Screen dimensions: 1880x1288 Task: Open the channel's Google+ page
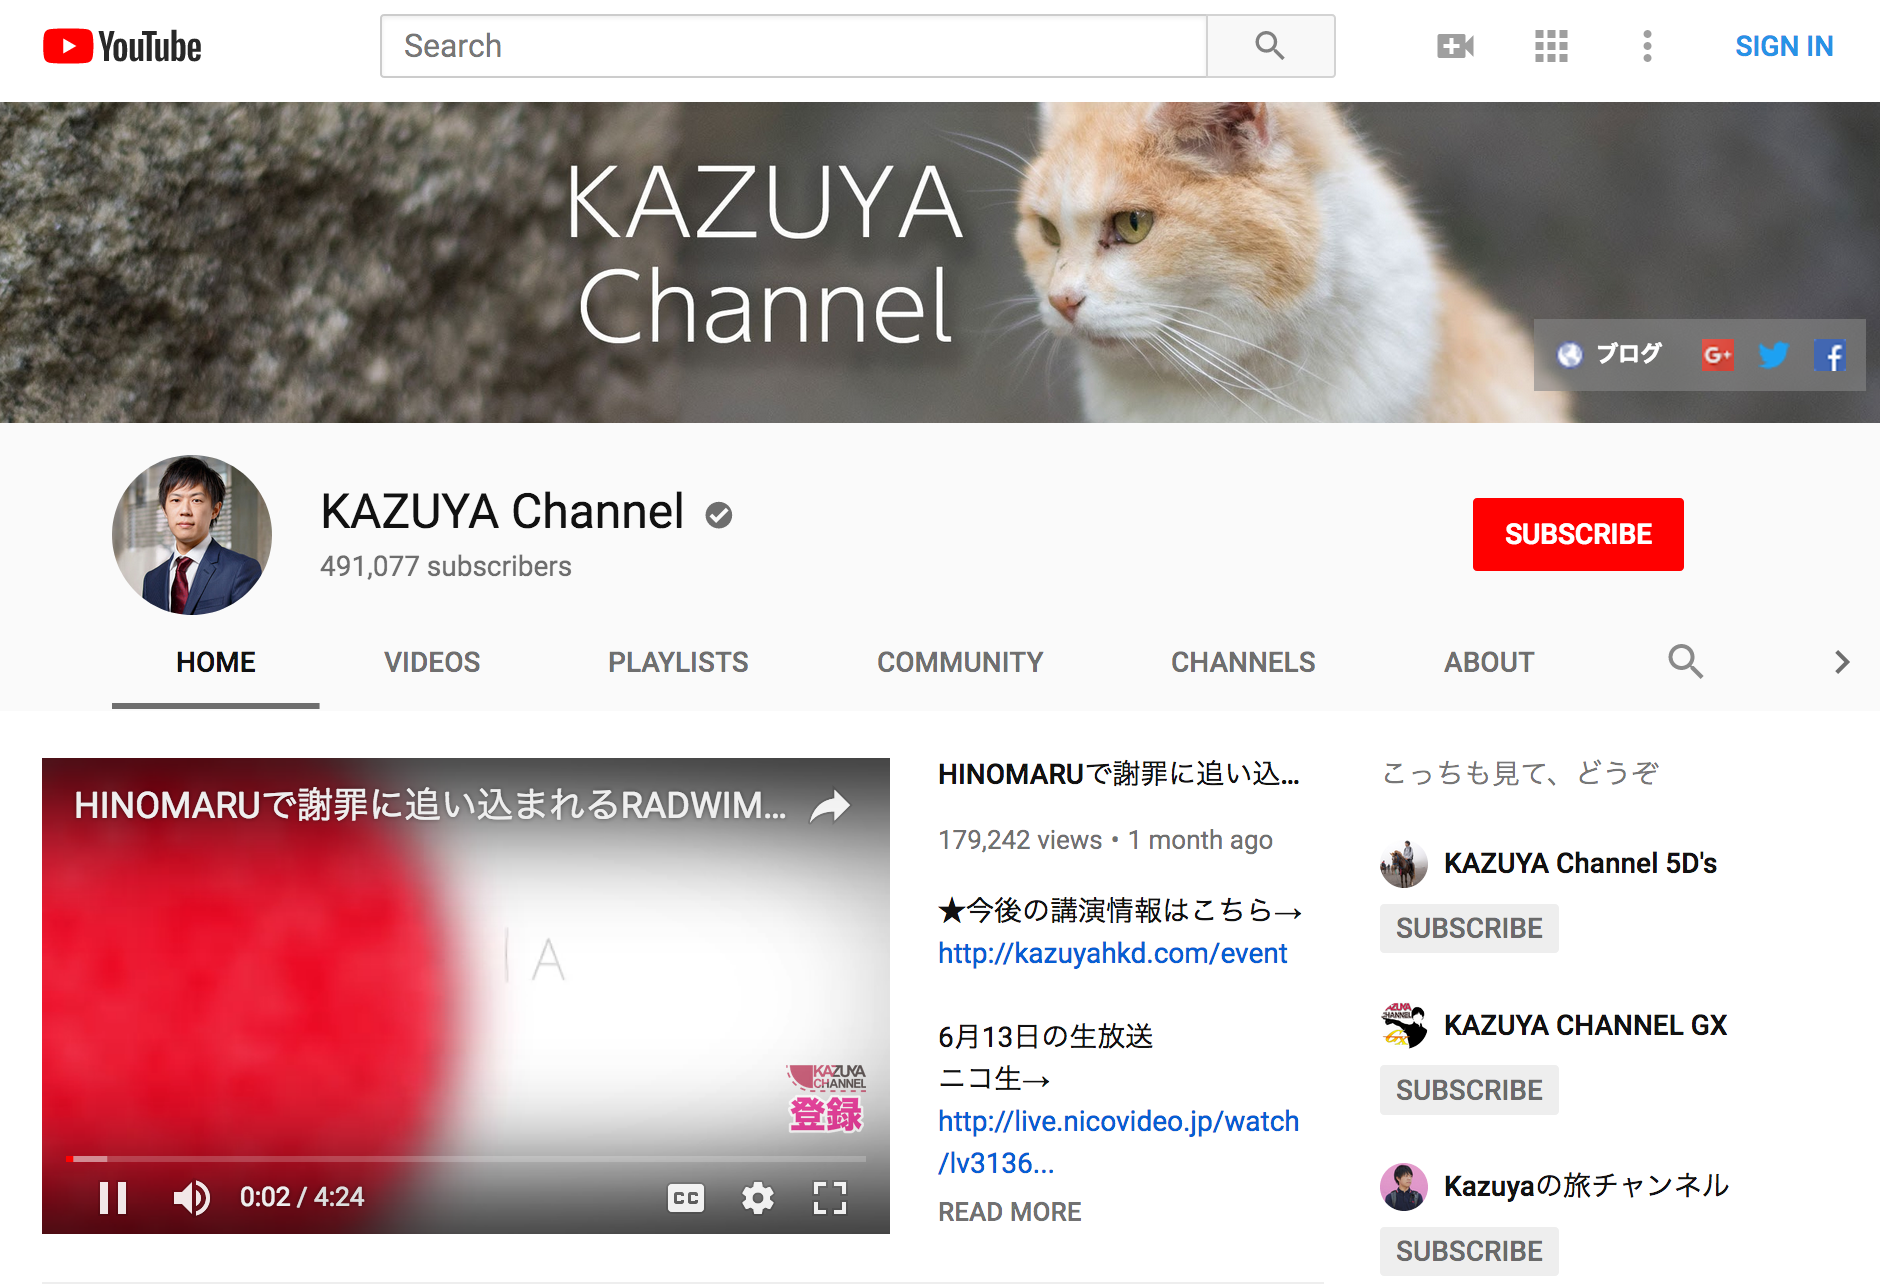(x=1717, y=354)
